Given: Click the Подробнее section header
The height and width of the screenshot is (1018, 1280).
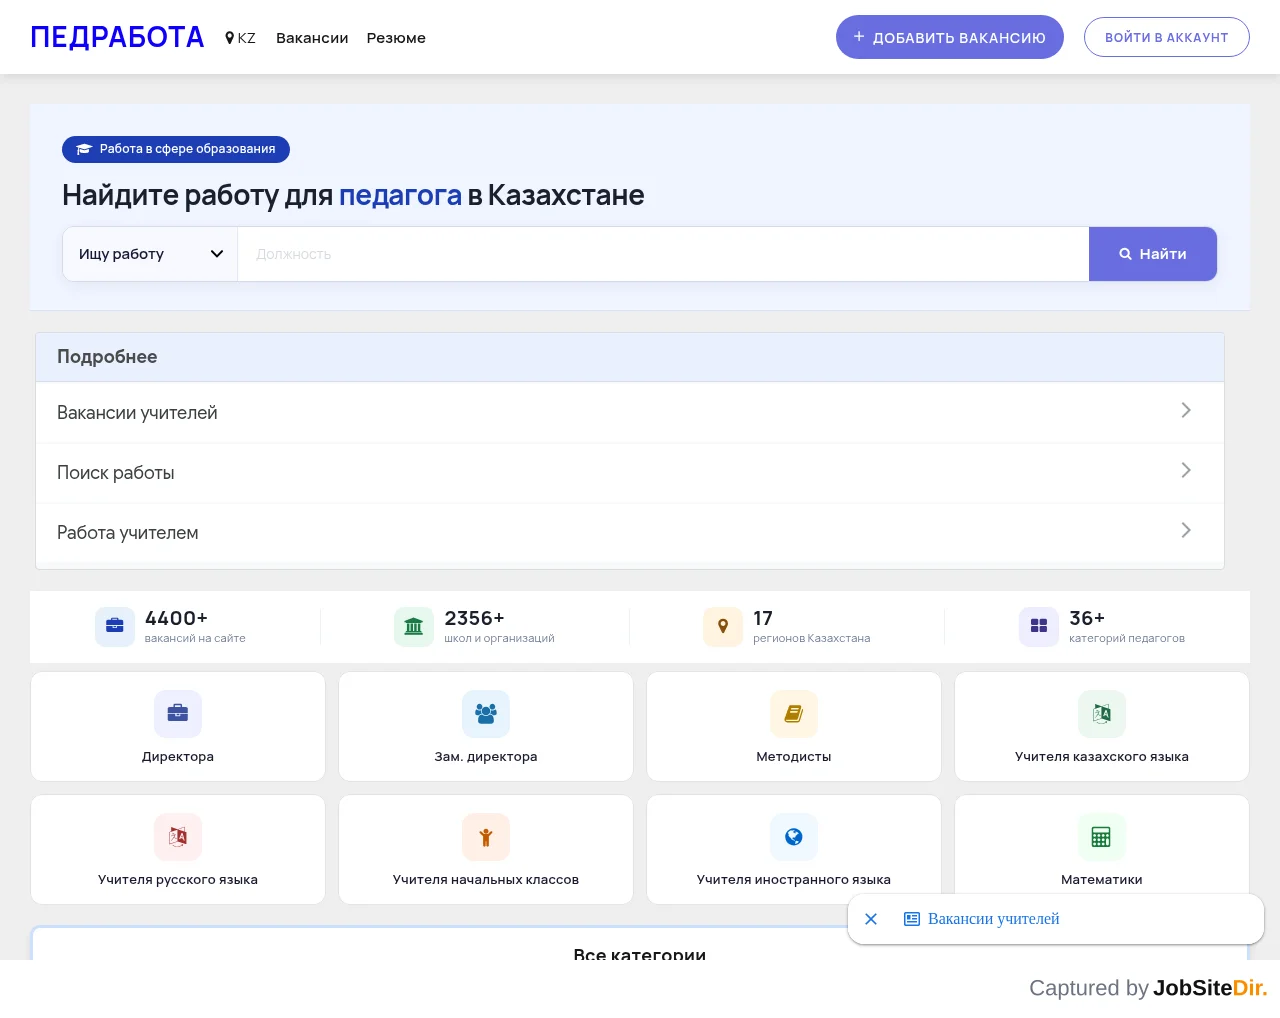Looking at the screenshot, I should click(x=630, y=357).
